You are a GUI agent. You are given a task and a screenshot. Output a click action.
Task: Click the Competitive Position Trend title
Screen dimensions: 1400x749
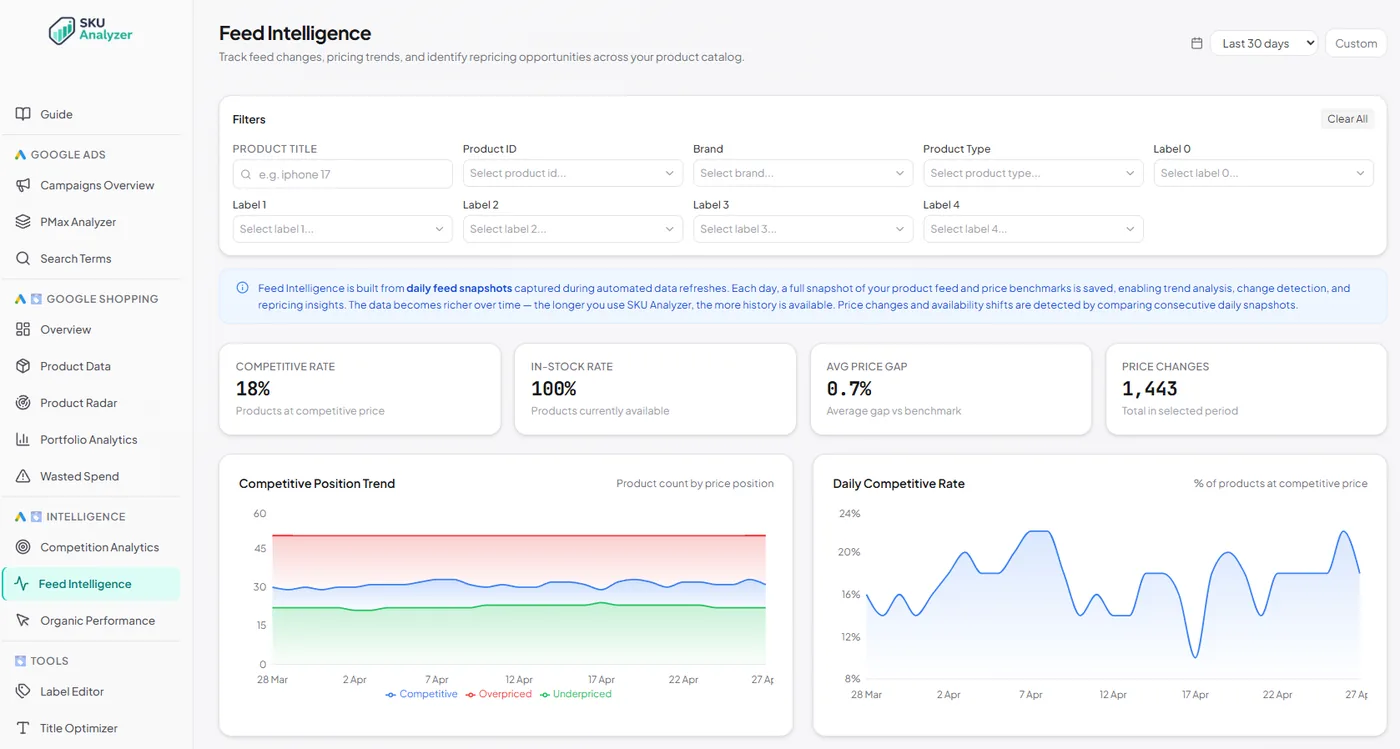coord(317,483)
